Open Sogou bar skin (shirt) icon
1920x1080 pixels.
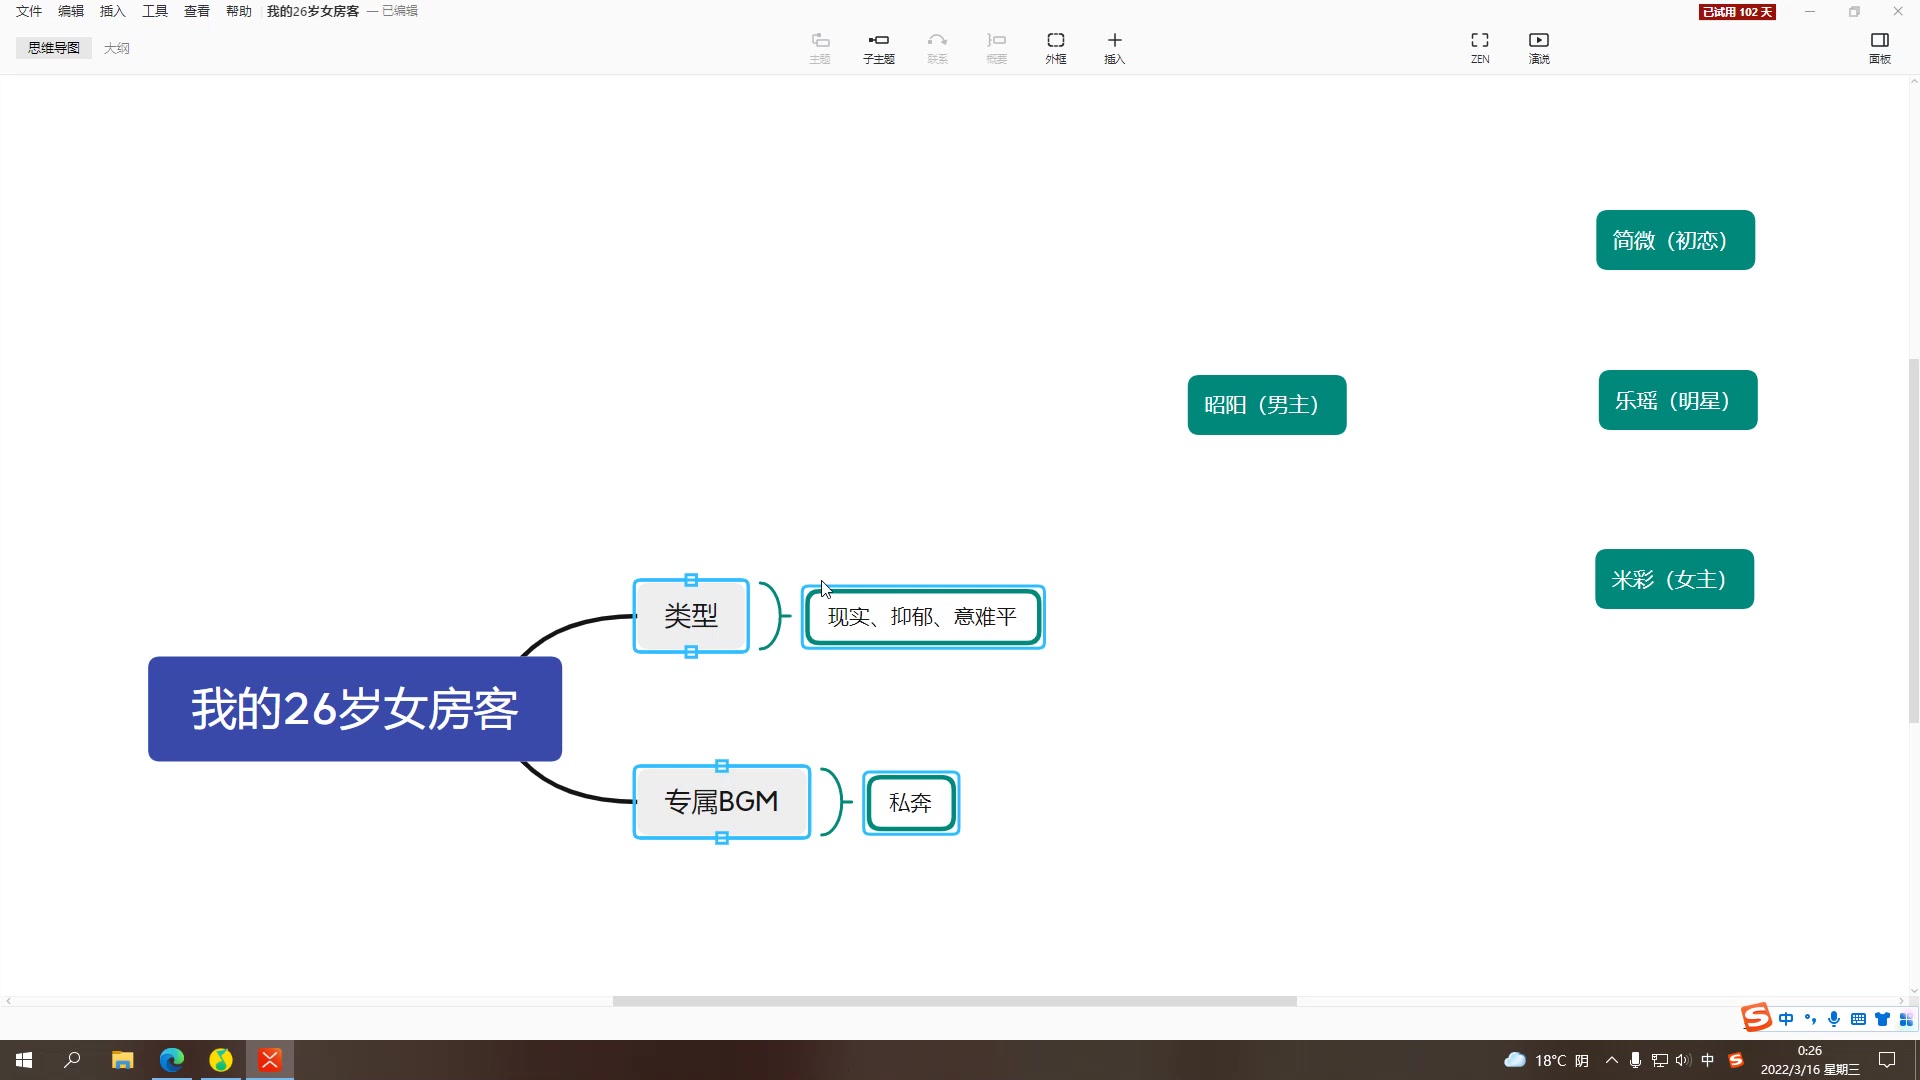[x=1882, y=1019]
